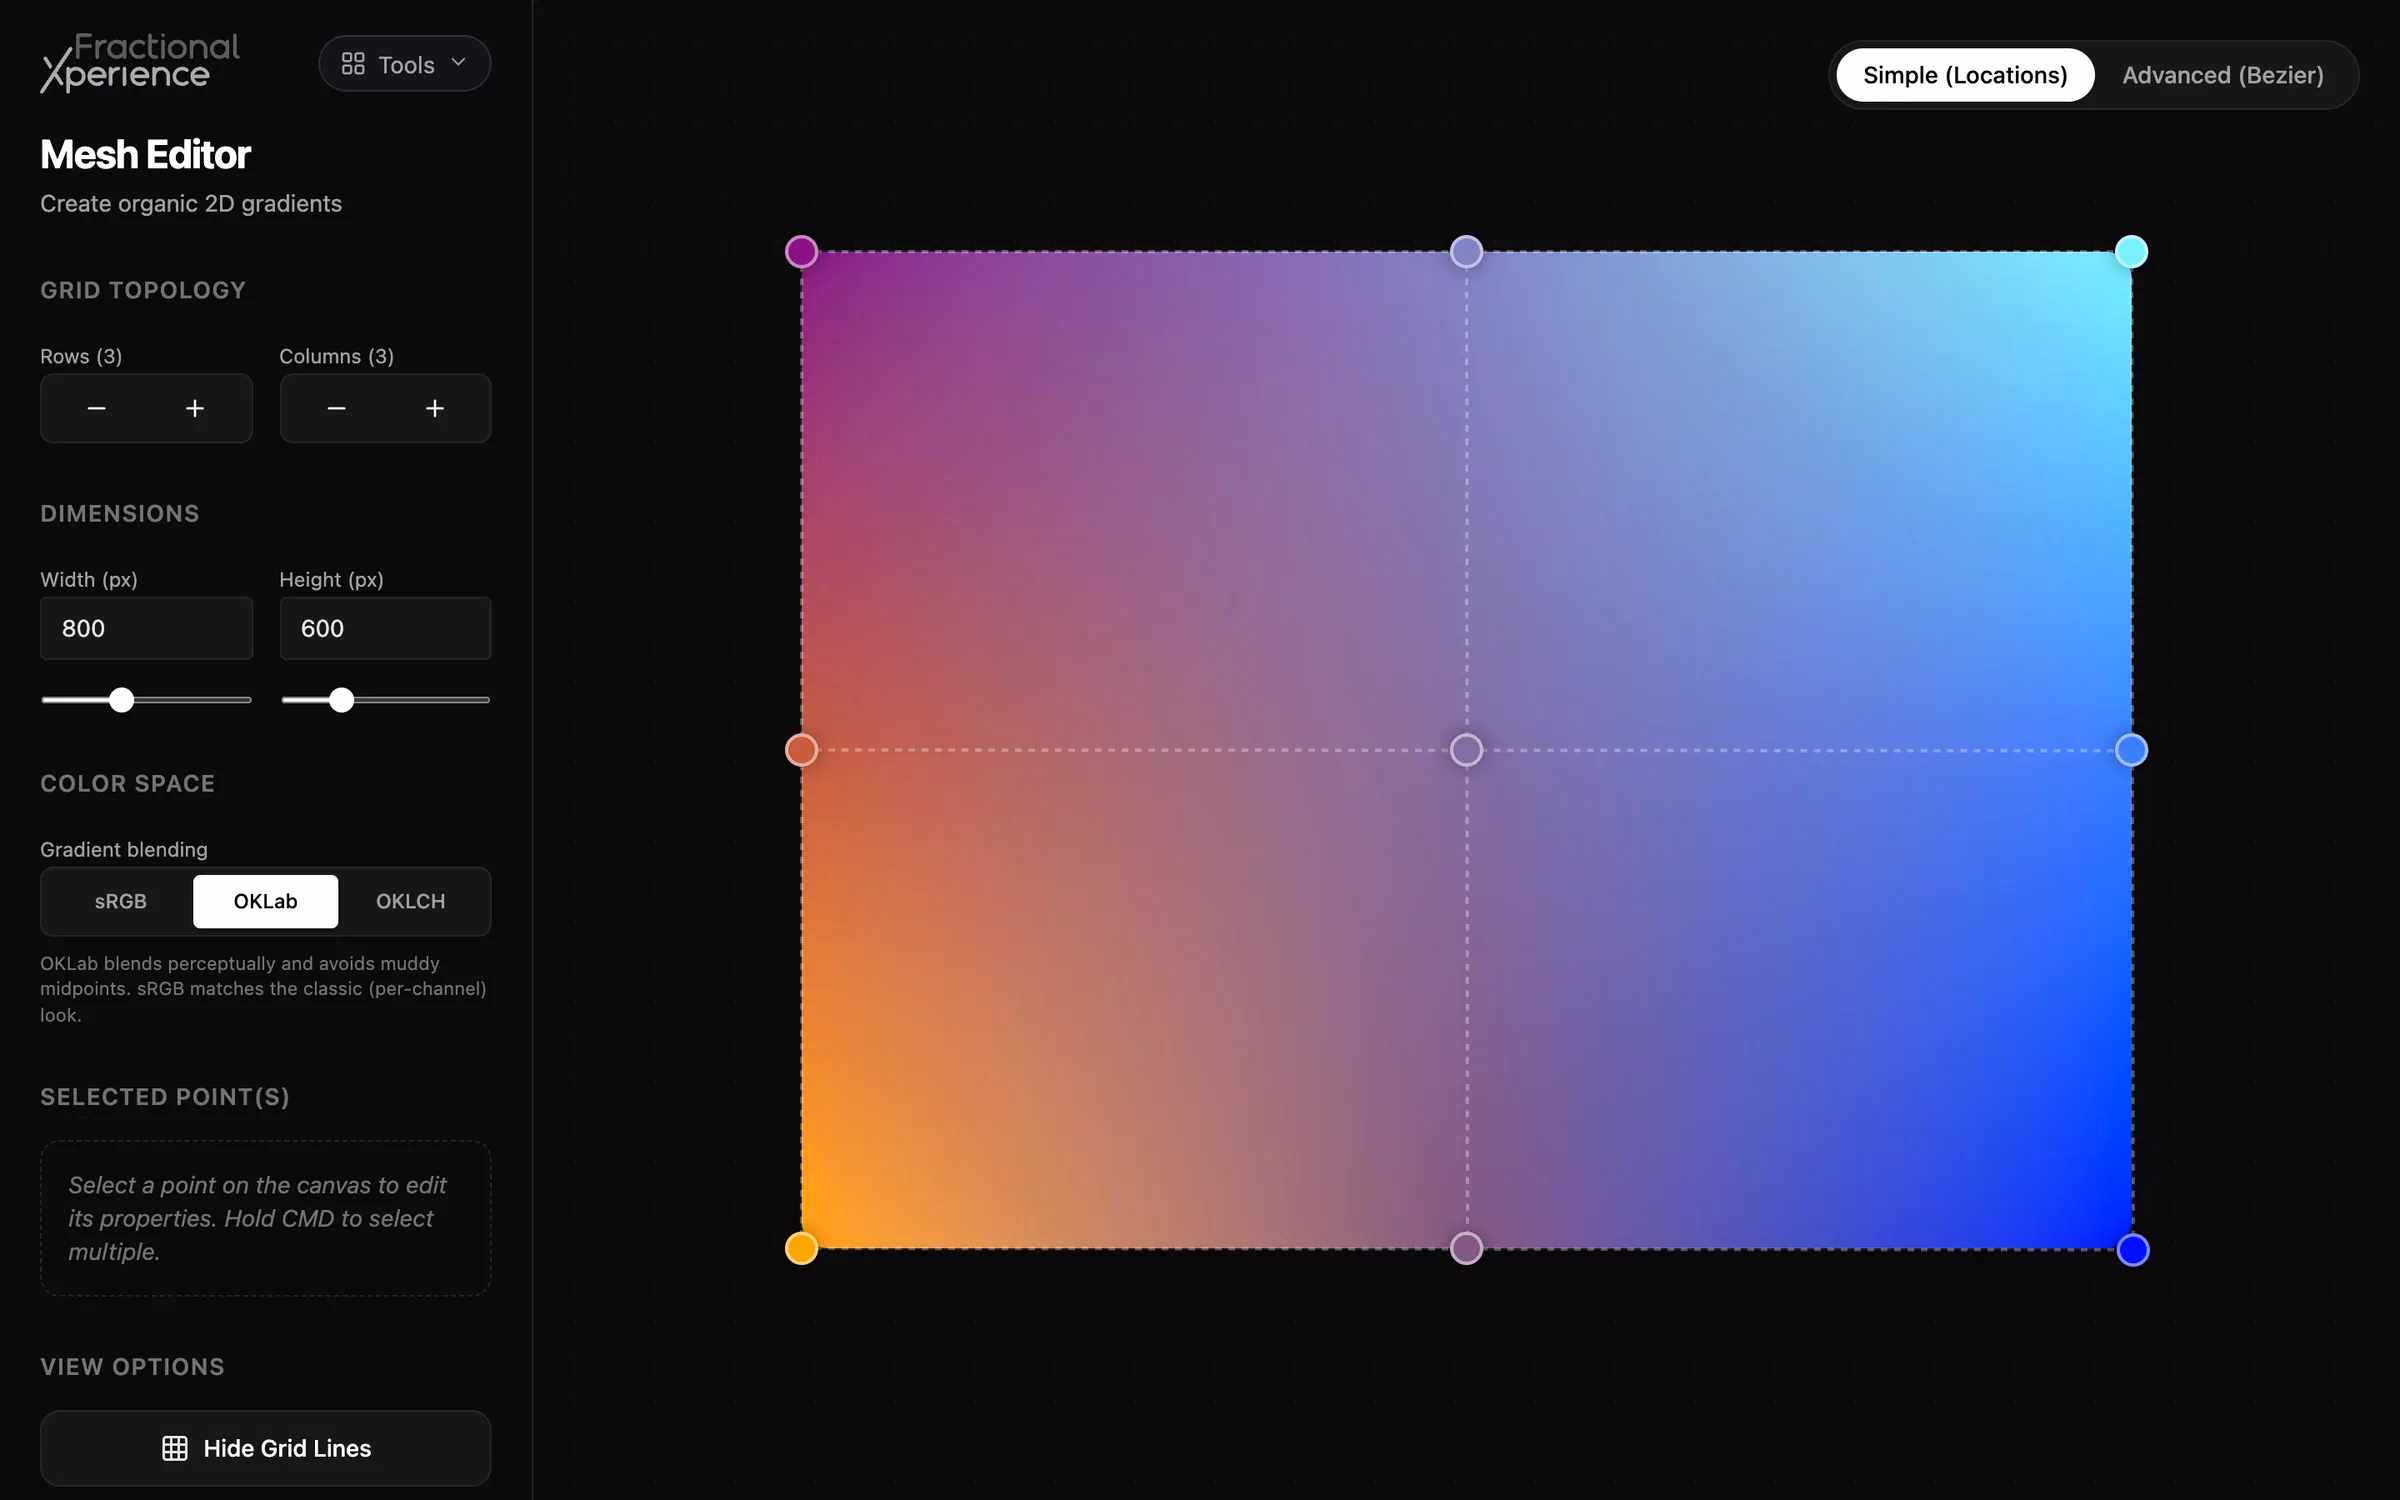Click the Height slider handle
Image resolution: width=2400 pixels, height=1500 pixels.
click(x=341, y=700)
